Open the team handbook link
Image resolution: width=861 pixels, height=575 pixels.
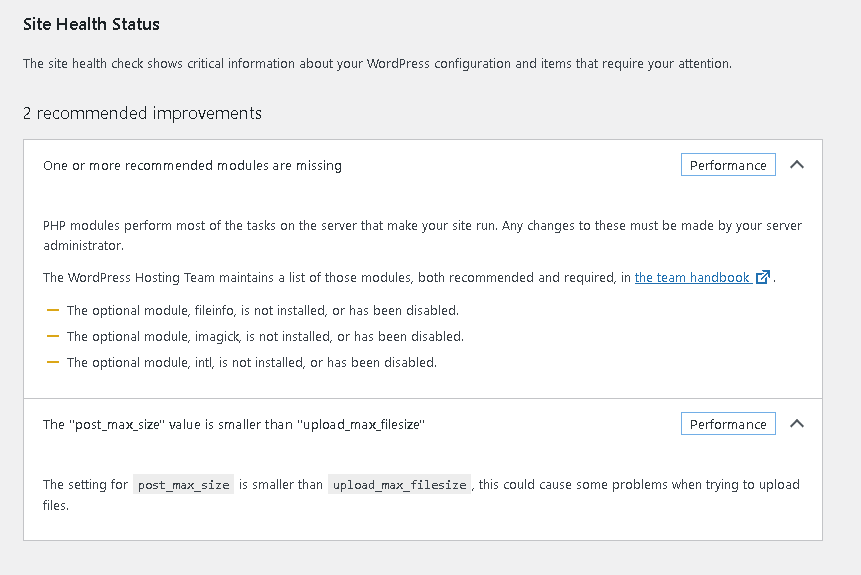click(x=692, y=278)
